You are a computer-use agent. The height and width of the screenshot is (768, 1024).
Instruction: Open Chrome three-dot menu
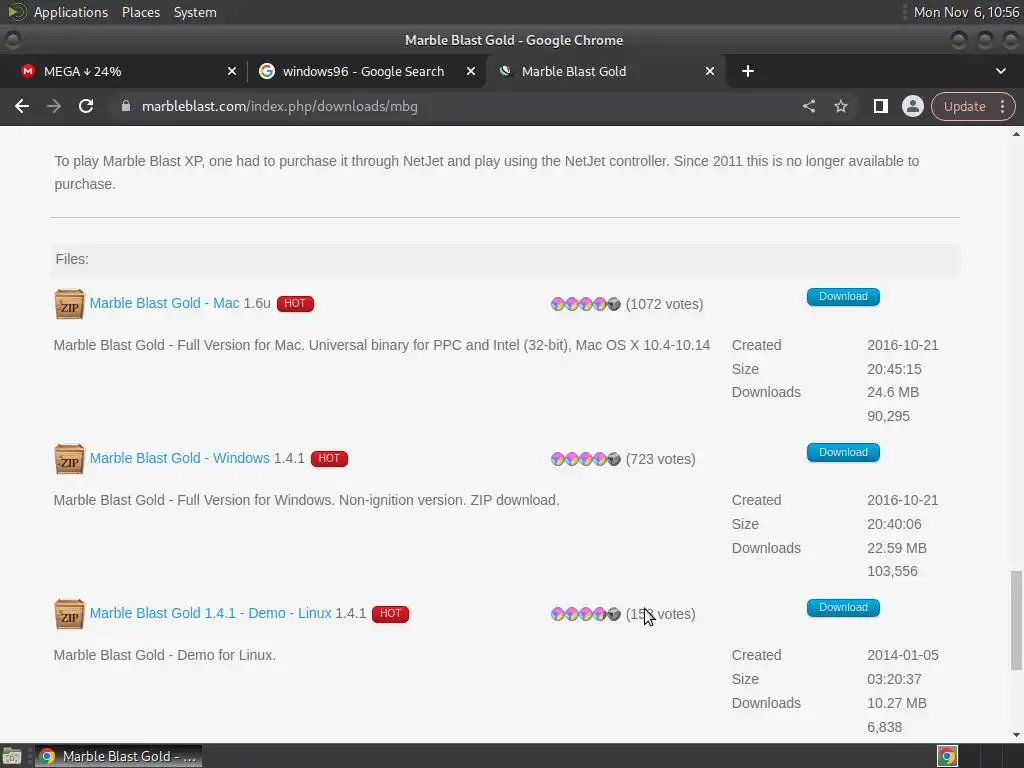(x=1002, y=106)
